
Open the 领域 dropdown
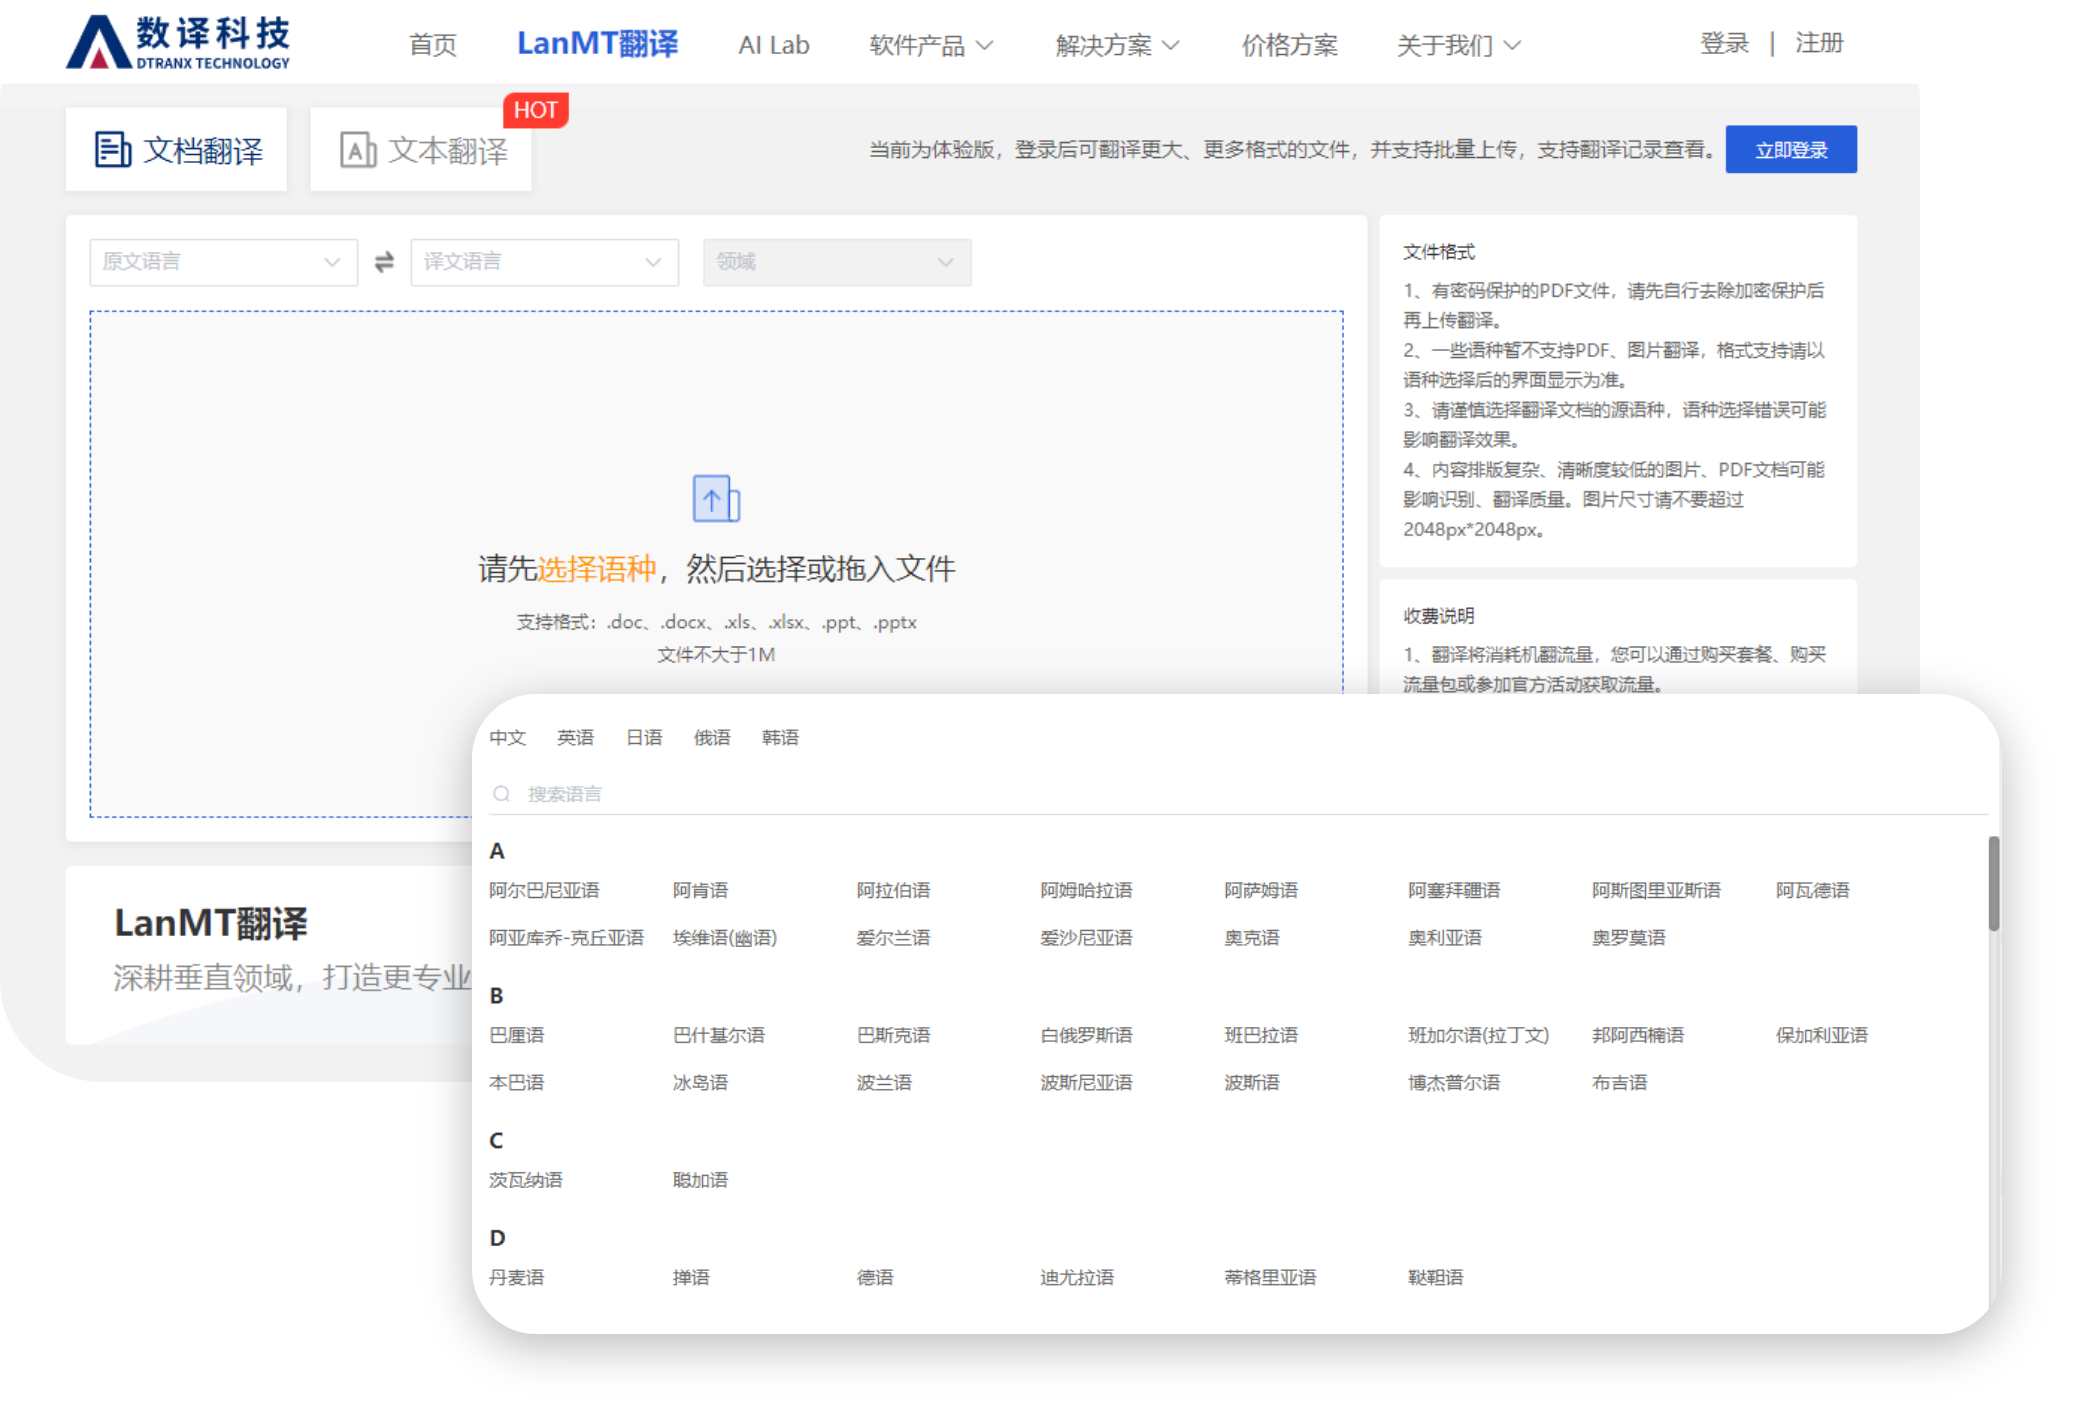837,262
